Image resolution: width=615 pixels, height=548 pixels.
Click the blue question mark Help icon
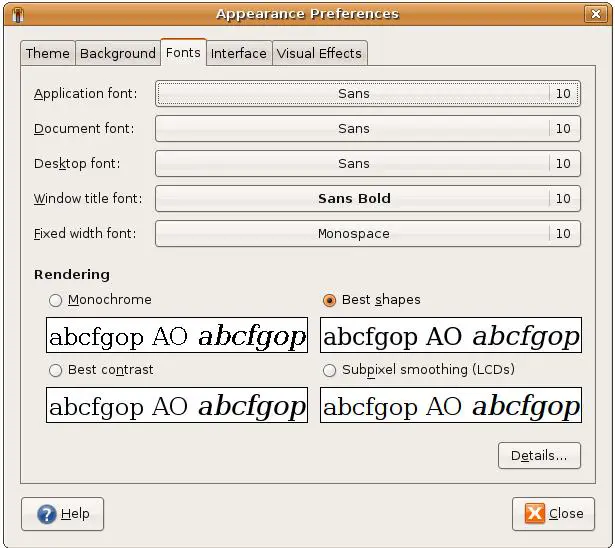(x=47, y=514)
